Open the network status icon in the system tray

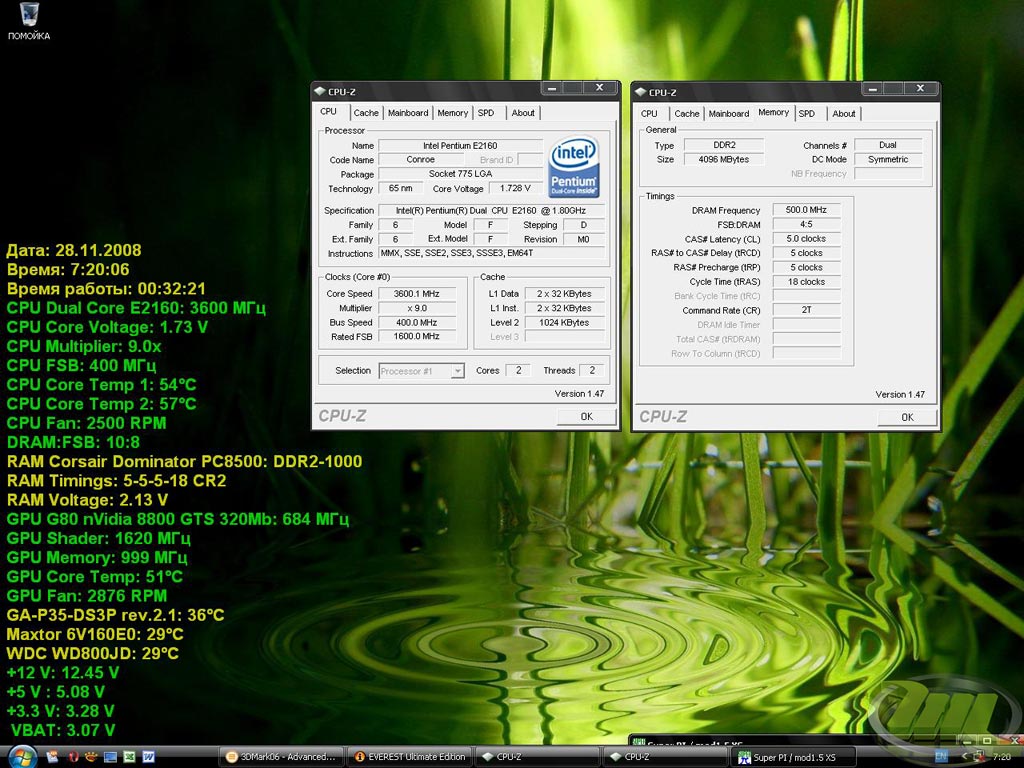(979, 757)
